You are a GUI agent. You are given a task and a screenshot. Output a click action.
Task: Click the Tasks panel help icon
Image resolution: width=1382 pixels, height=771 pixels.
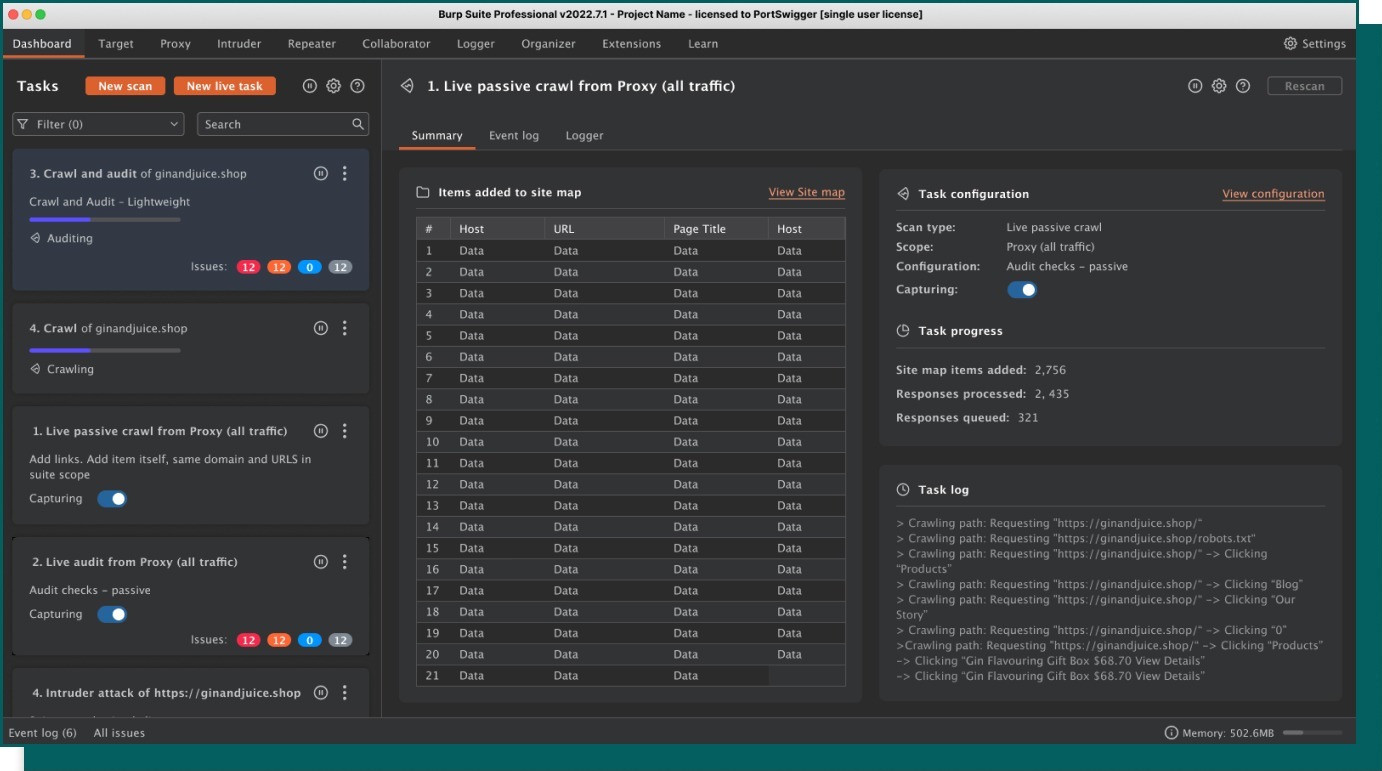[x=358, y=86]
